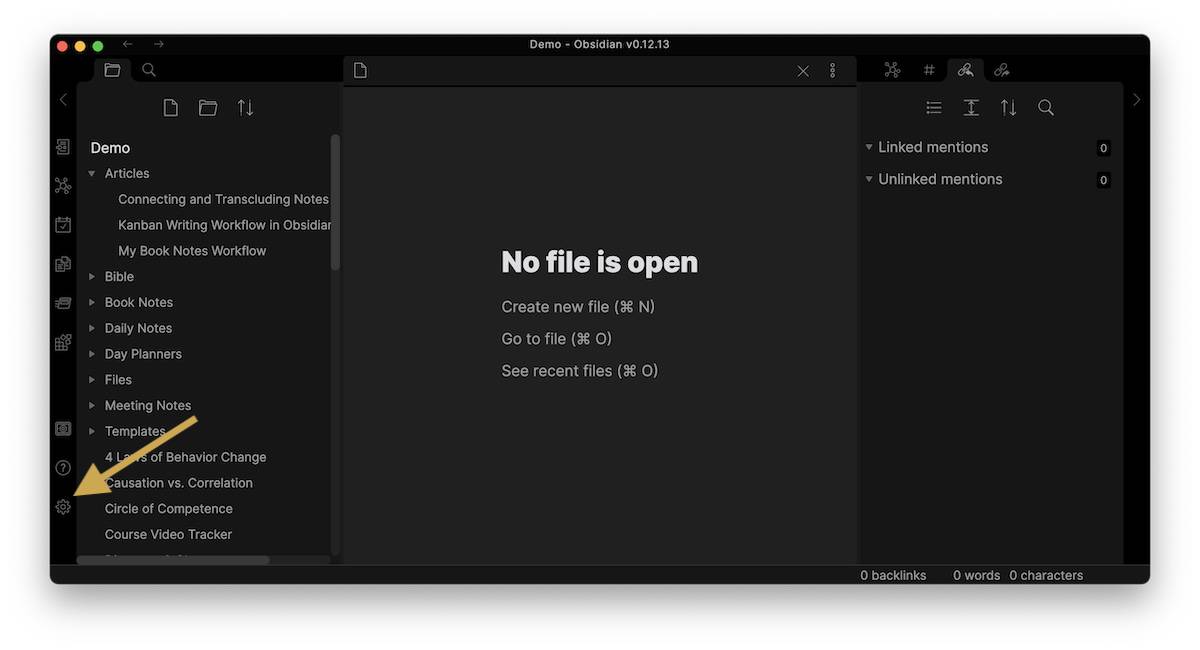The image size is (1200, 650).
Task: Change sort order in the backlinks pane
Action: pos(1009,108)
